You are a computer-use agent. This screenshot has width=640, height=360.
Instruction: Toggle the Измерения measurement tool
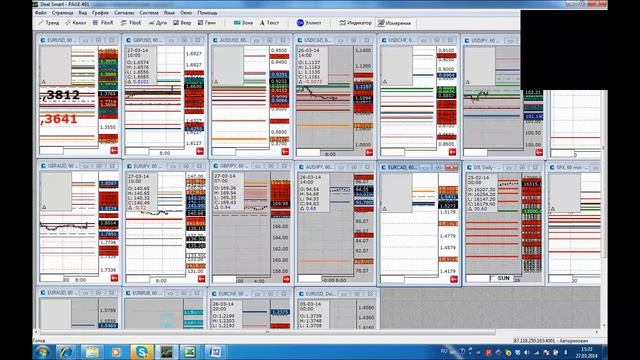[x=394, y=23]
